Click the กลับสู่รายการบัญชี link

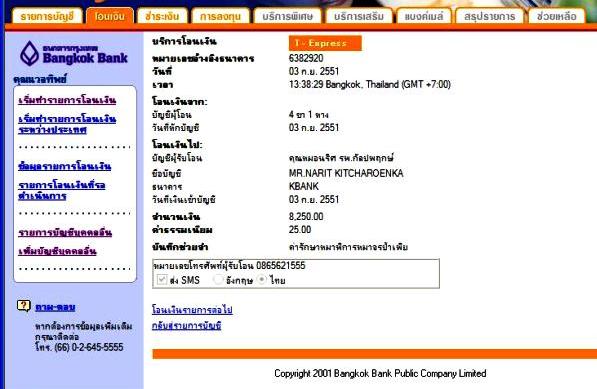coord(187,326)
